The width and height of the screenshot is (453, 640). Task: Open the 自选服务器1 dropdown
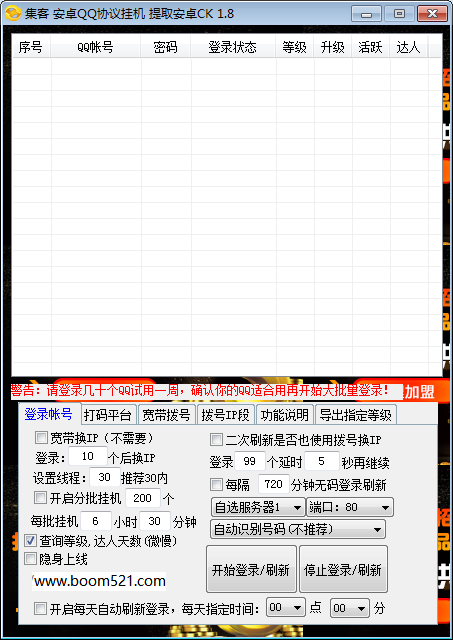pyautogui.click(x=258, y=507)
